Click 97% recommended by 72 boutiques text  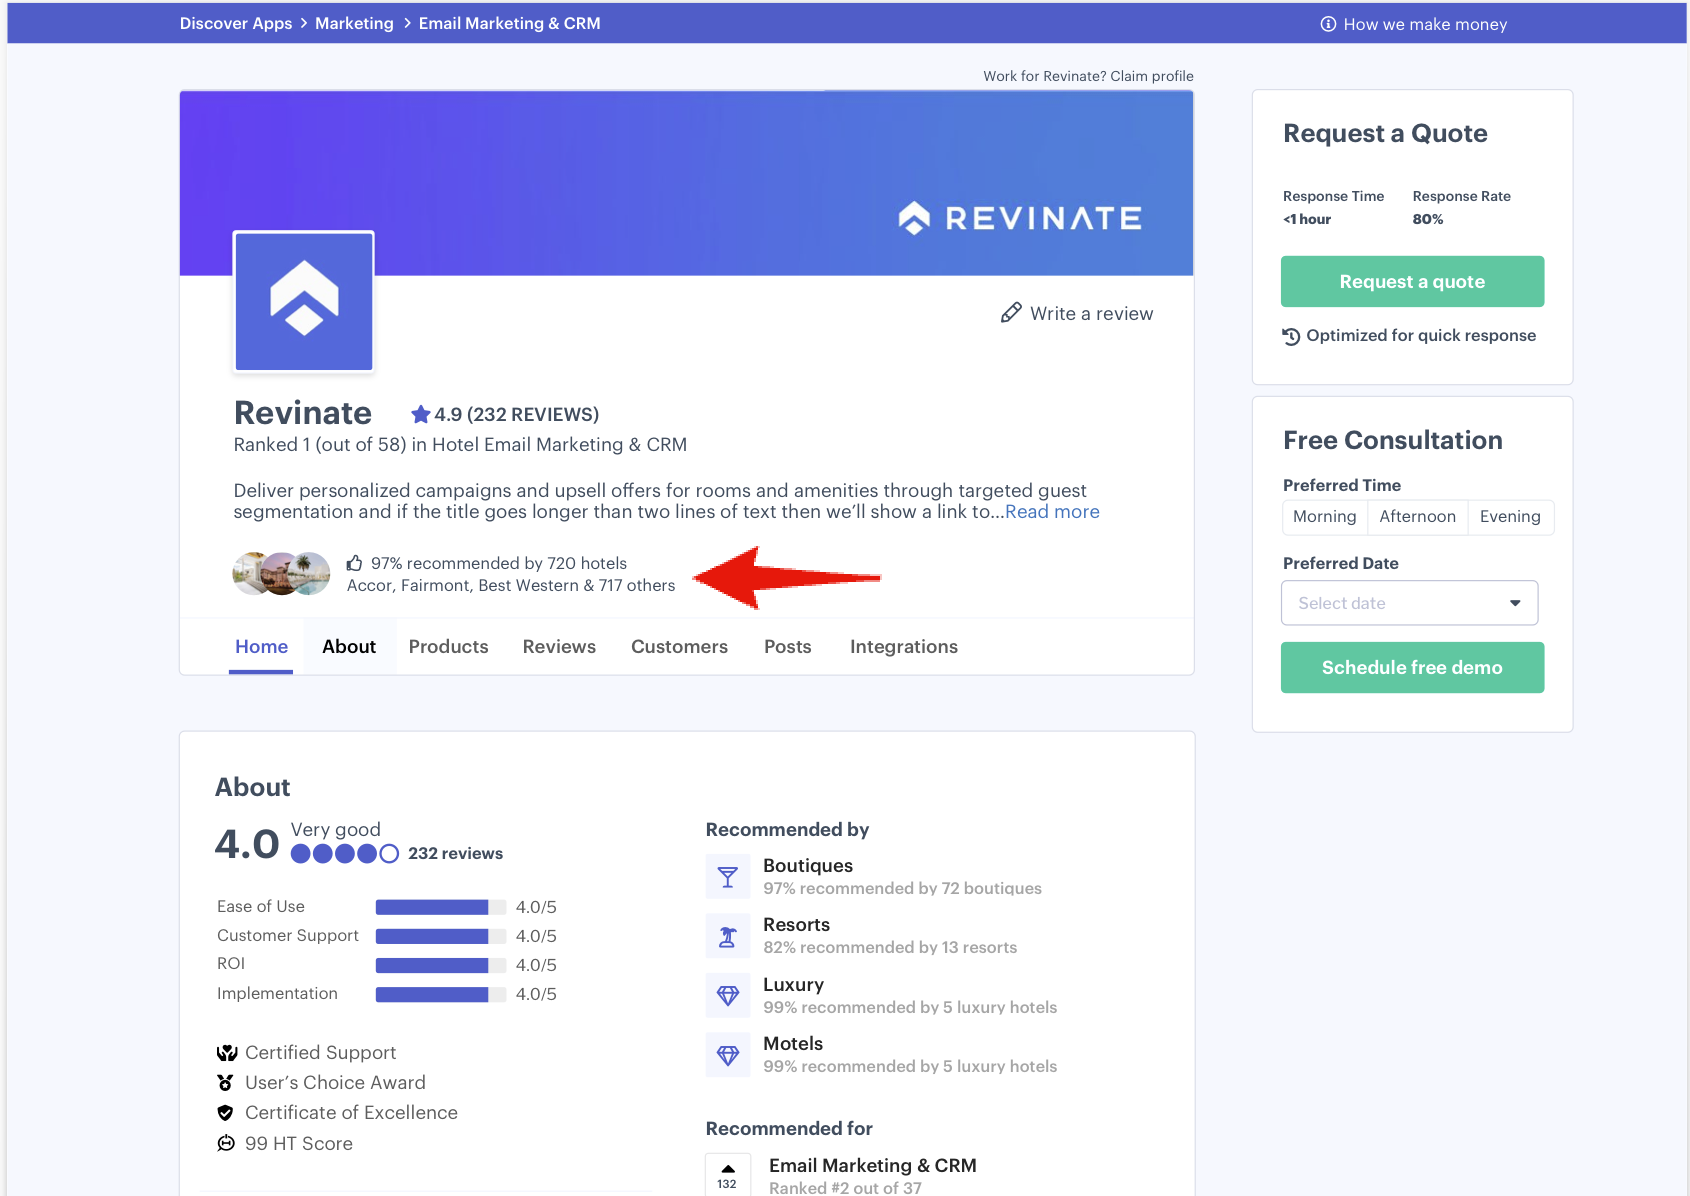(902, 888)
